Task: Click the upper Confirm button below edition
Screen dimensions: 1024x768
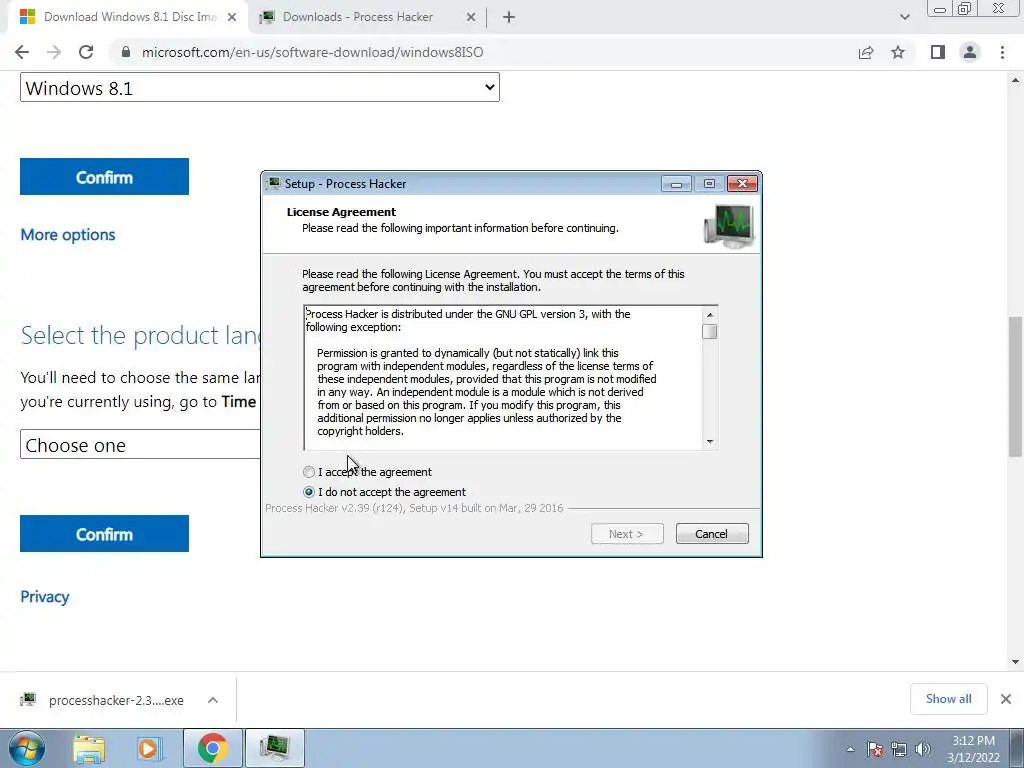Action: coord(104,176)
